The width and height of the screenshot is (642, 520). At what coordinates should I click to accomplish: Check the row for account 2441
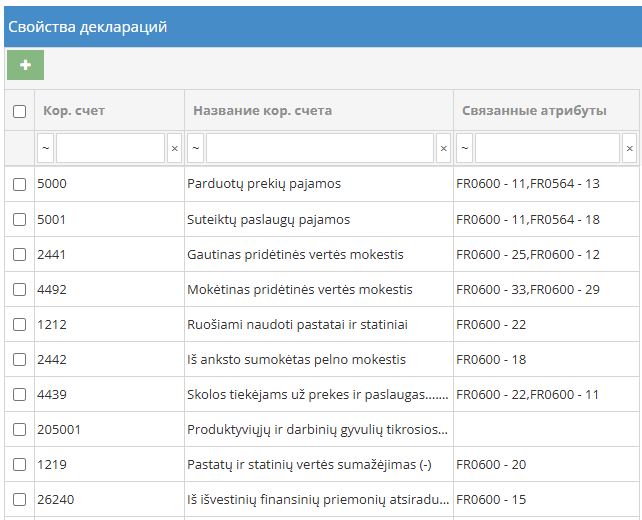[x=19, y=254]
